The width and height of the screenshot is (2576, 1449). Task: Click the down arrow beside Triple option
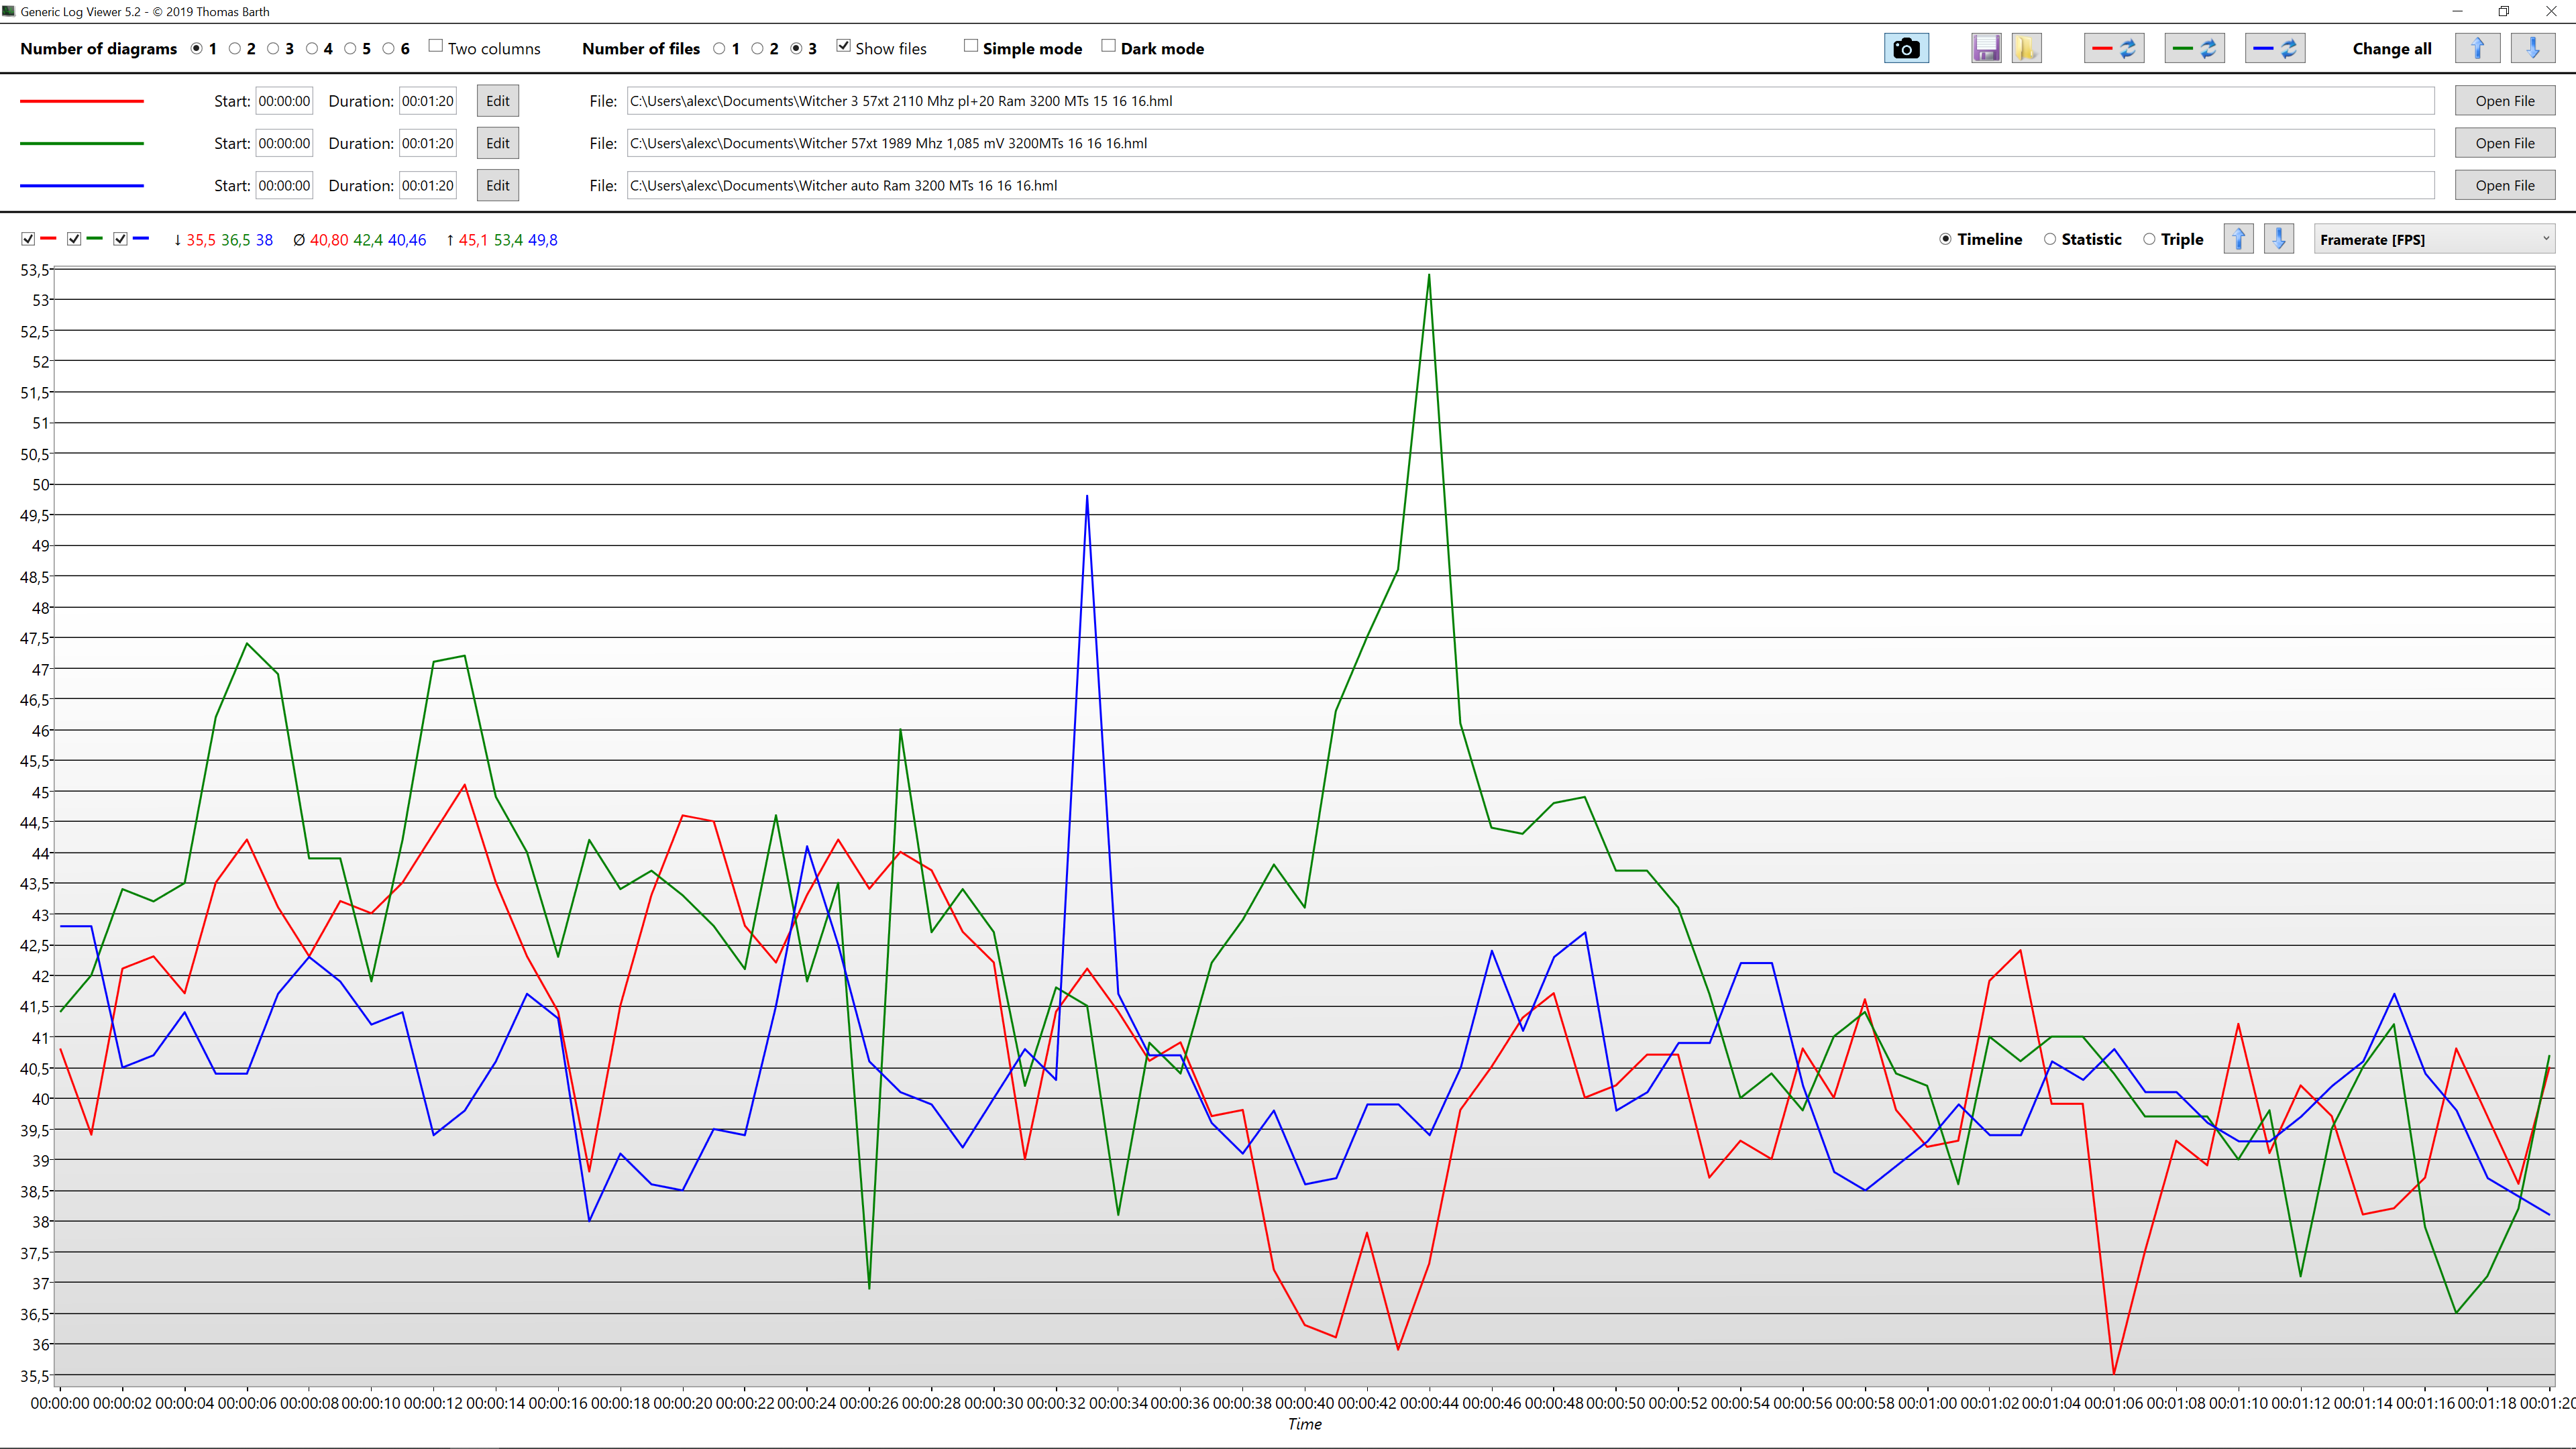(2278, 239)
